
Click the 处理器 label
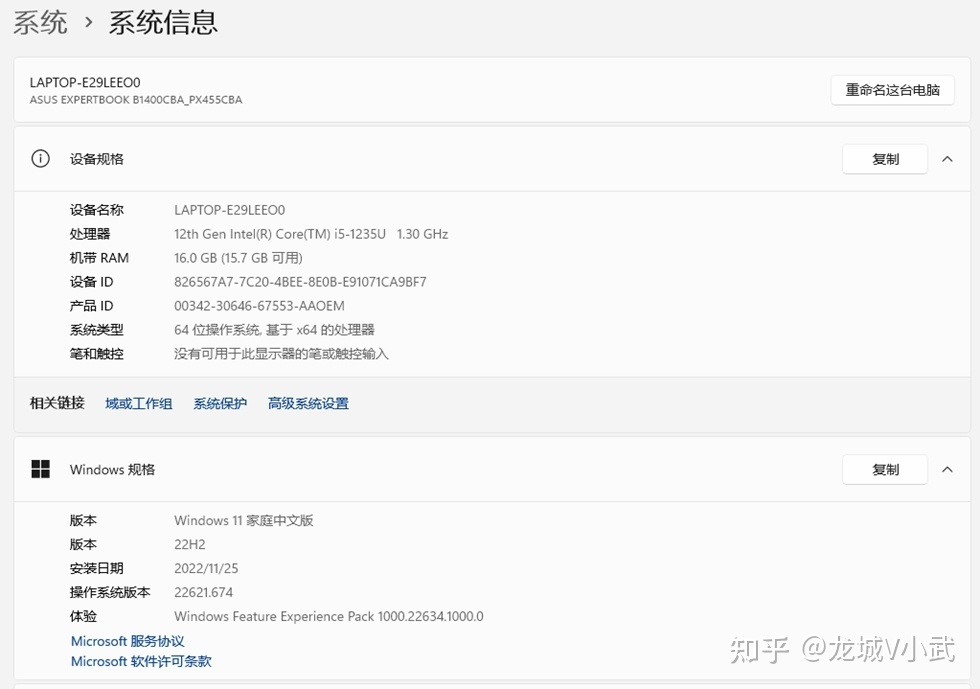click(90, 234)
